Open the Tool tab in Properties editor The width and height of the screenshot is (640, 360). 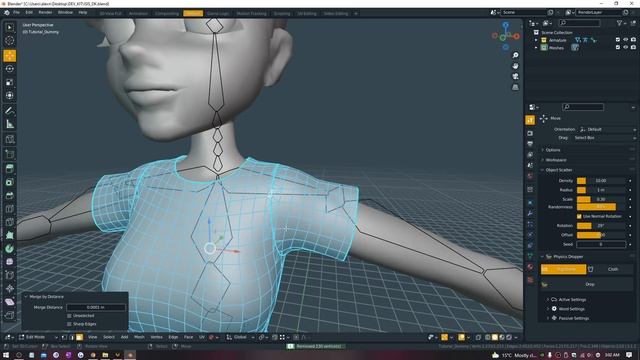[530, 120]
